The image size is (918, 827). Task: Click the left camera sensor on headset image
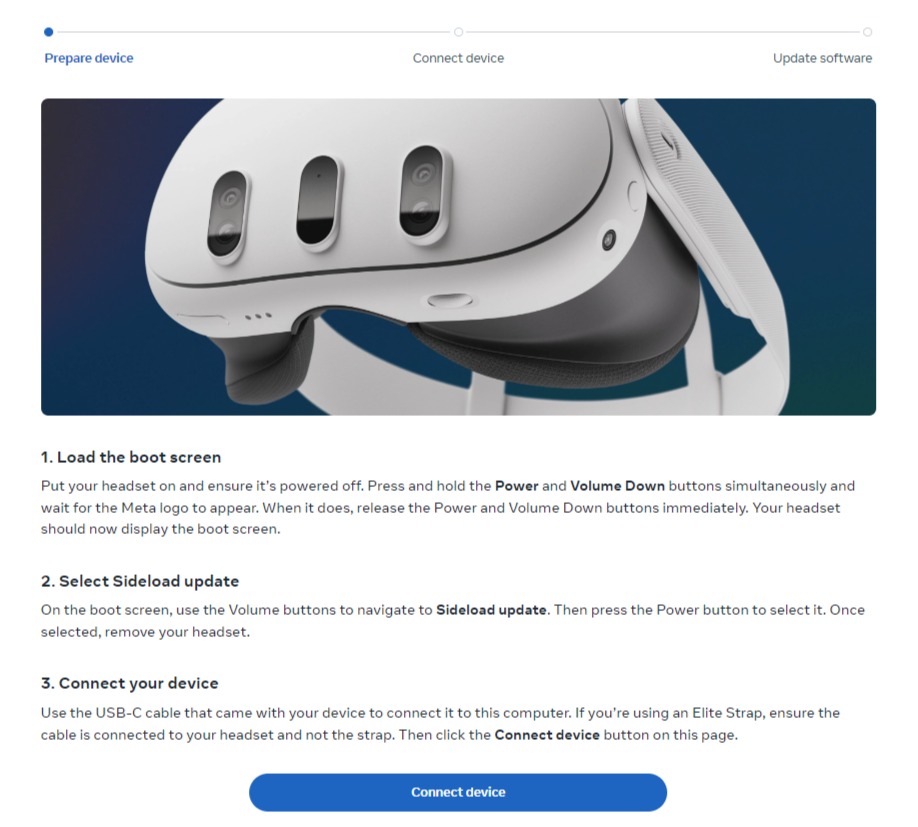tap(228, 215)
